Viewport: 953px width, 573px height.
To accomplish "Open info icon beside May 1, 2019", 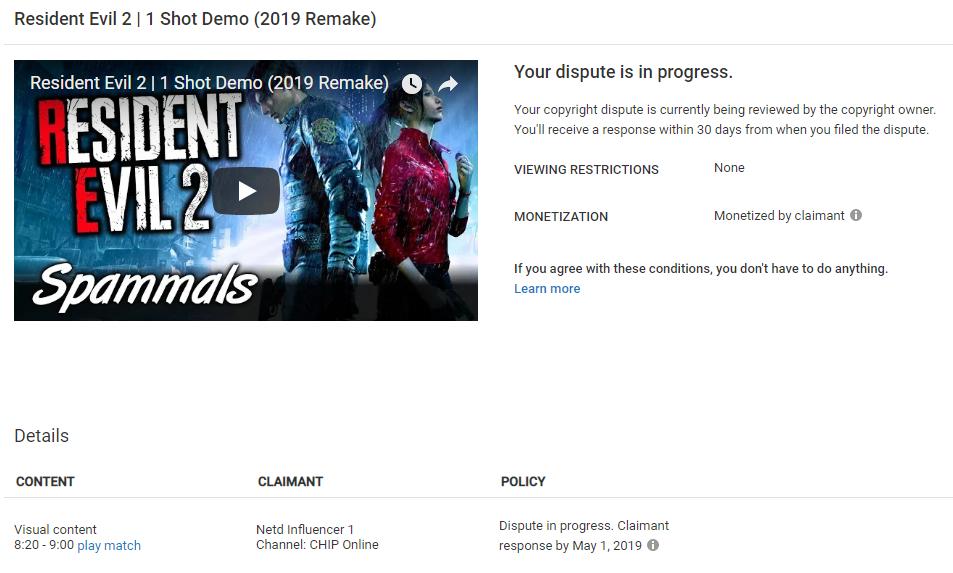I will [x=653, y=545].
